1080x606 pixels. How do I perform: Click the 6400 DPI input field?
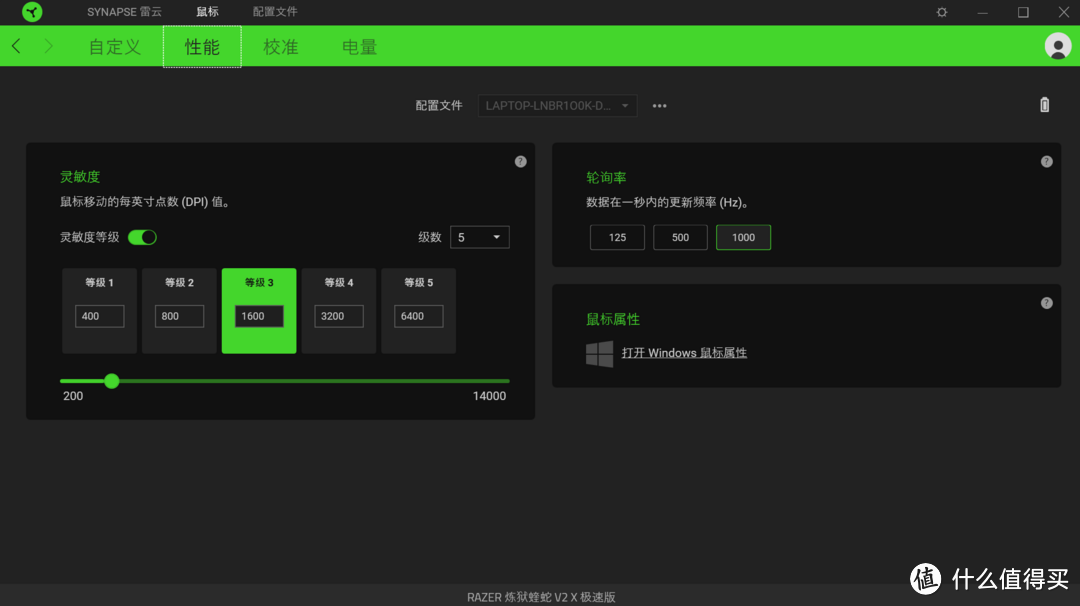[x=419, y=316]
